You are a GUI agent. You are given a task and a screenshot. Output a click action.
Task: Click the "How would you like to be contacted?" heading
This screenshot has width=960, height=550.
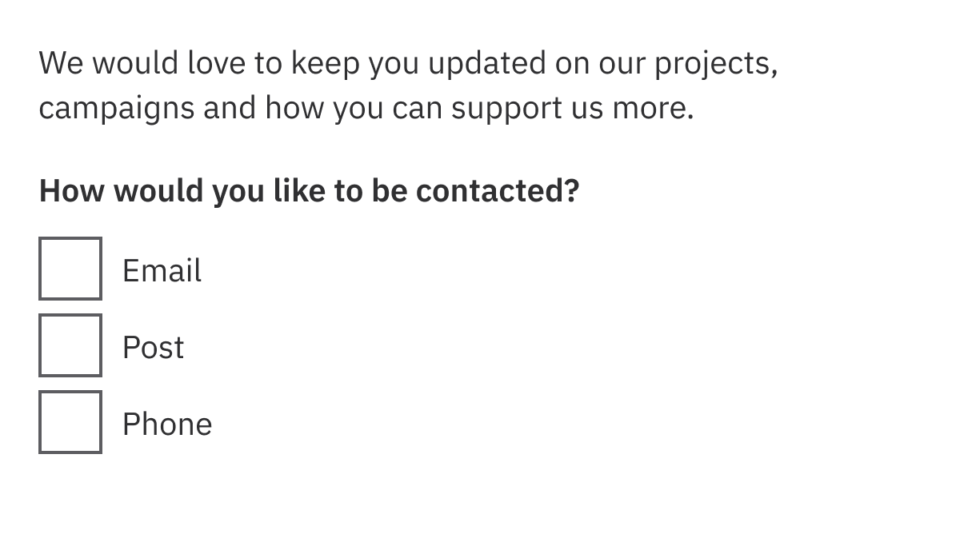pyautogui.click(x=309, y=191)
